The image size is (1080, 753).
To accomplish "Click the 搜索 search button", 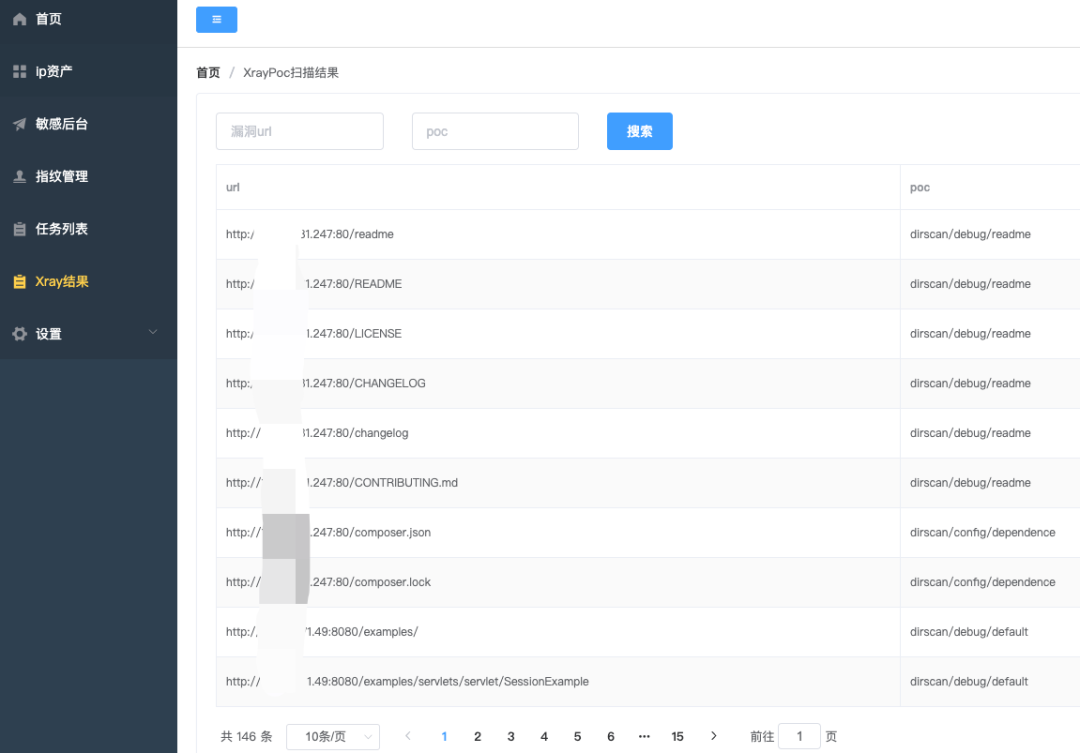I will (639, 131).
